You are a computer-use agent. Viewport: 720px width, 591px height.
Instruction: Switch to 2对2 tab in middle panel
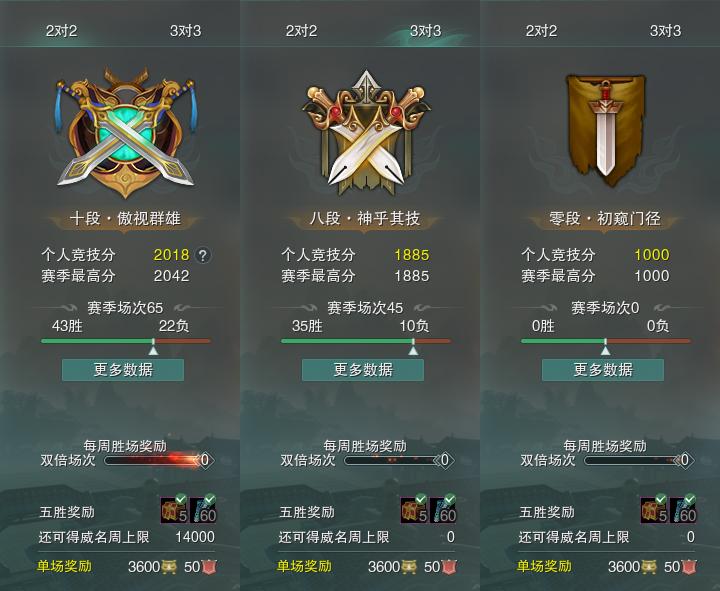[x=301, y=31]
